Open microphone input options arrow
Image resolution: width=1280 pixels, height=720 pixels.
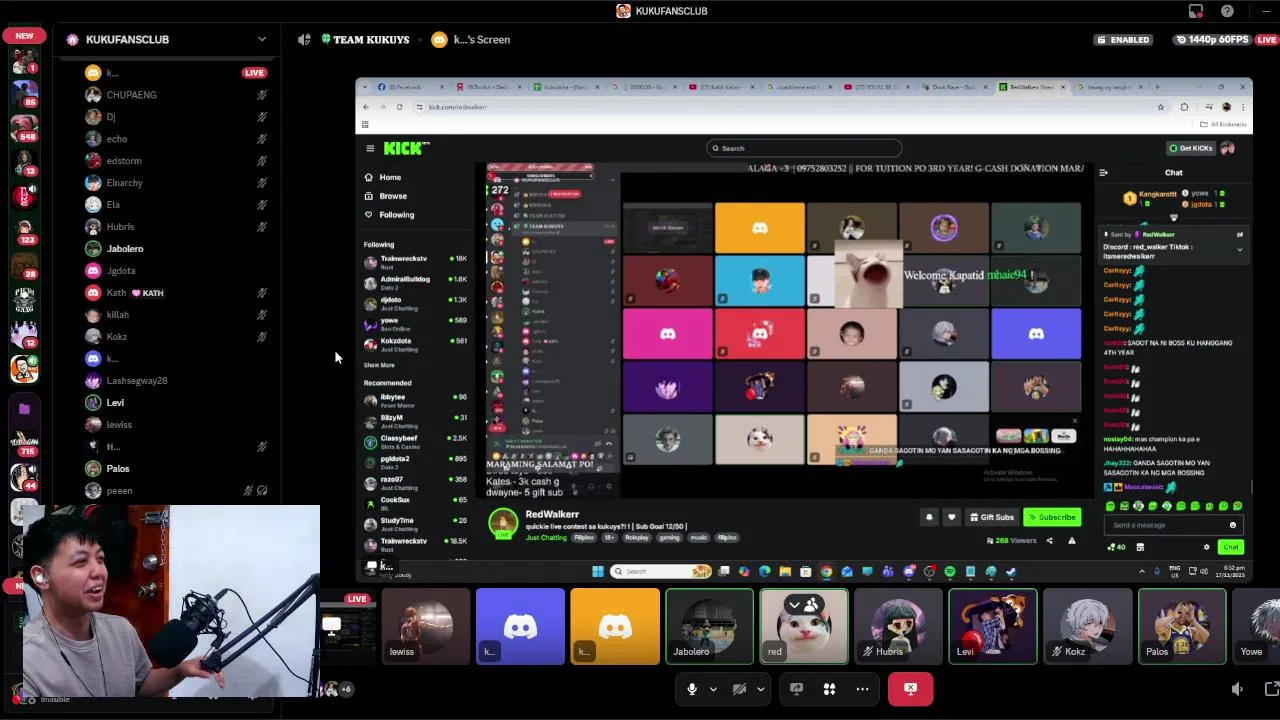713,689
